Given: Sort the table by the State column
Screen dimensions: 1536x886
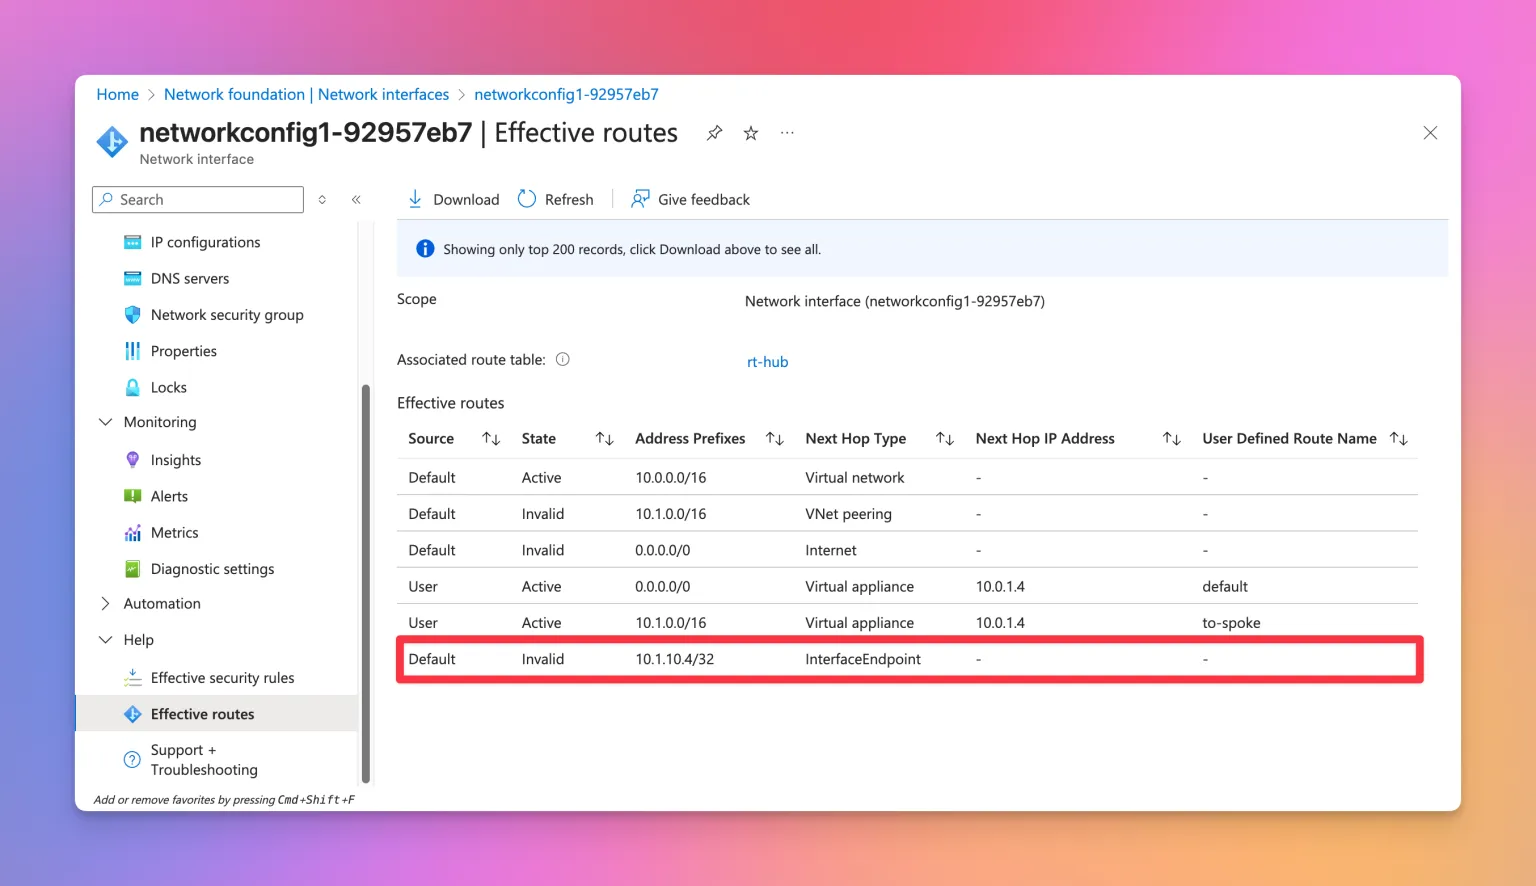Looking at the screenshot, I should point(604,439).
